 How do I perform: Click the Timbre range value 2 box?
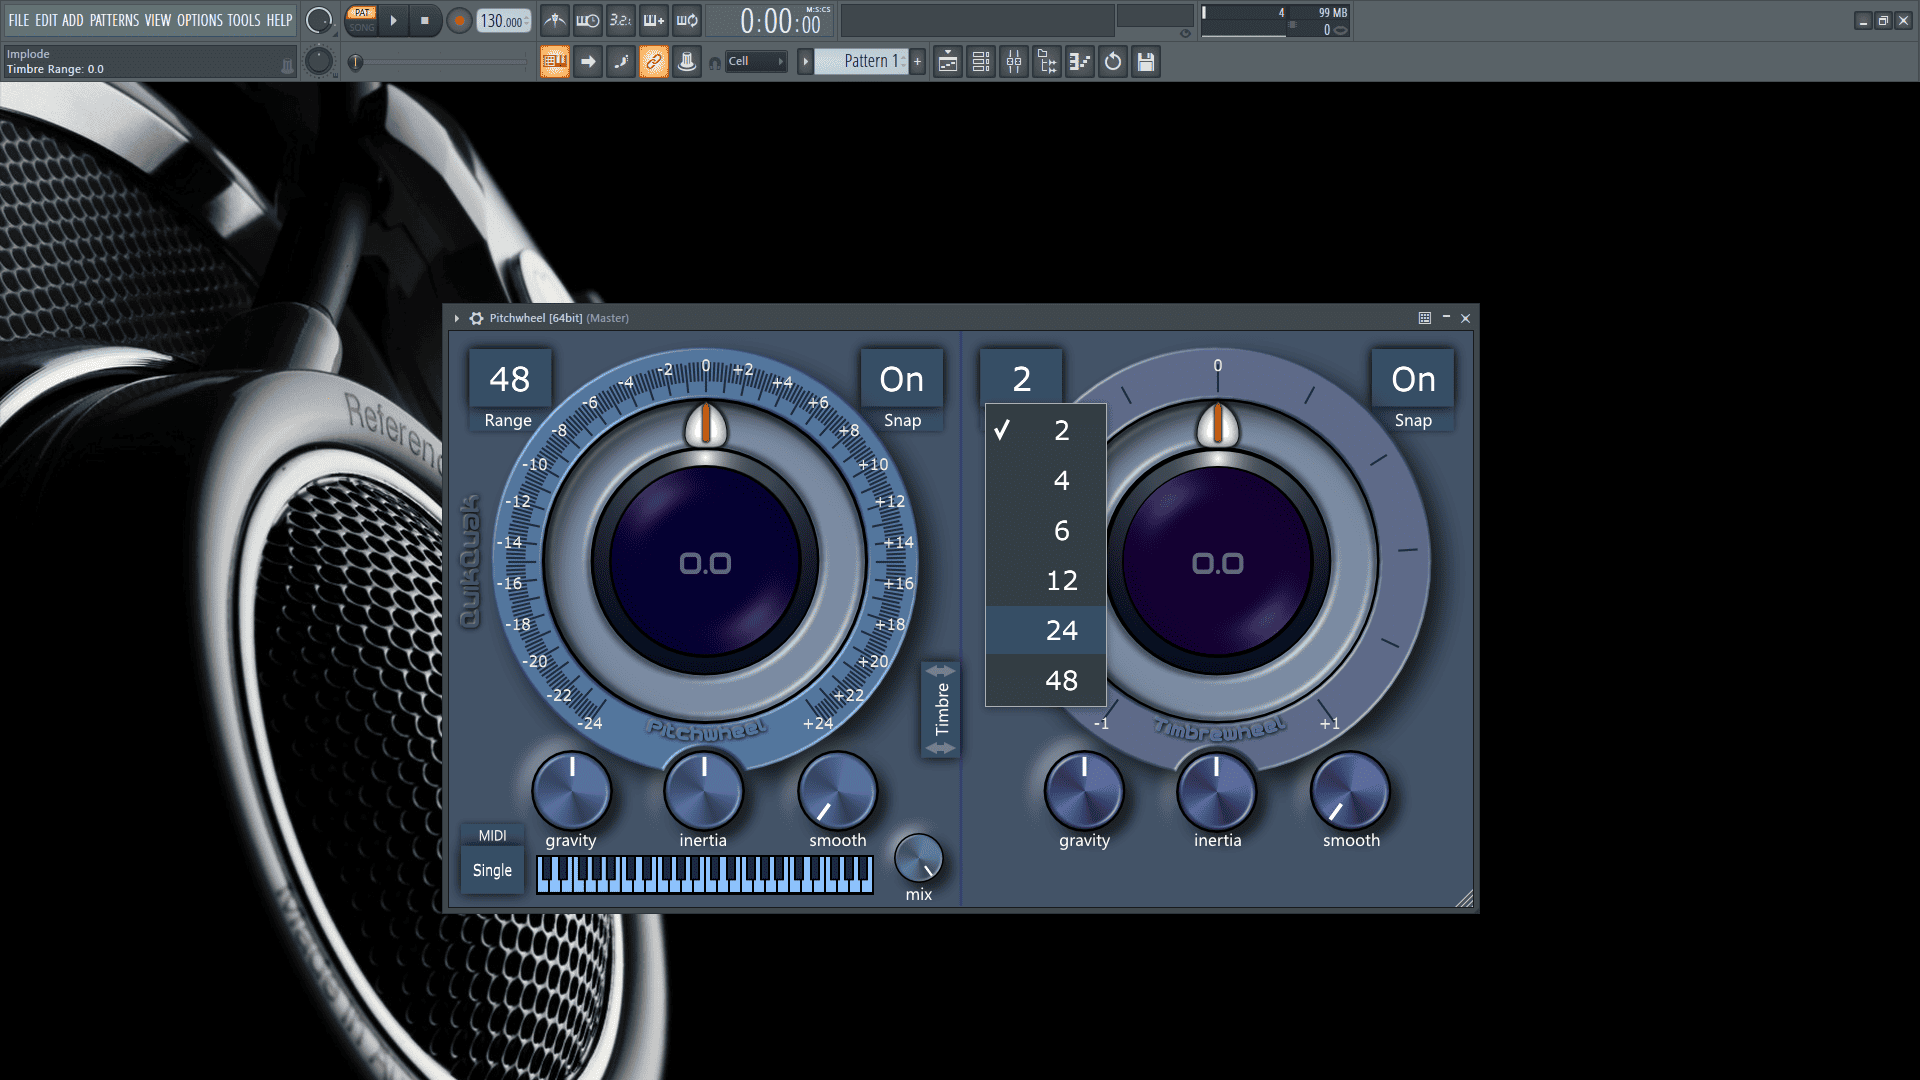pos(1021,378)
